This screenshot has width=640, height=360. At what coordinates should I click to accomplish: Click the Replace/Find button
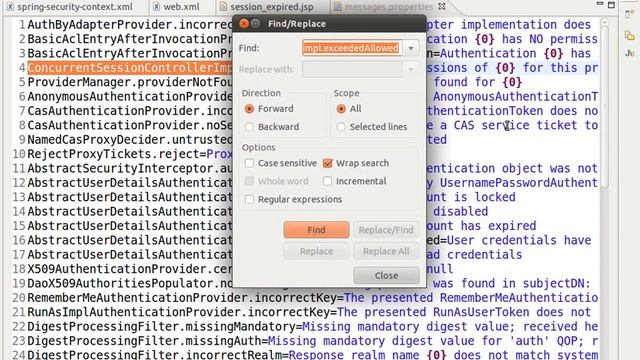tap(386, 230)
